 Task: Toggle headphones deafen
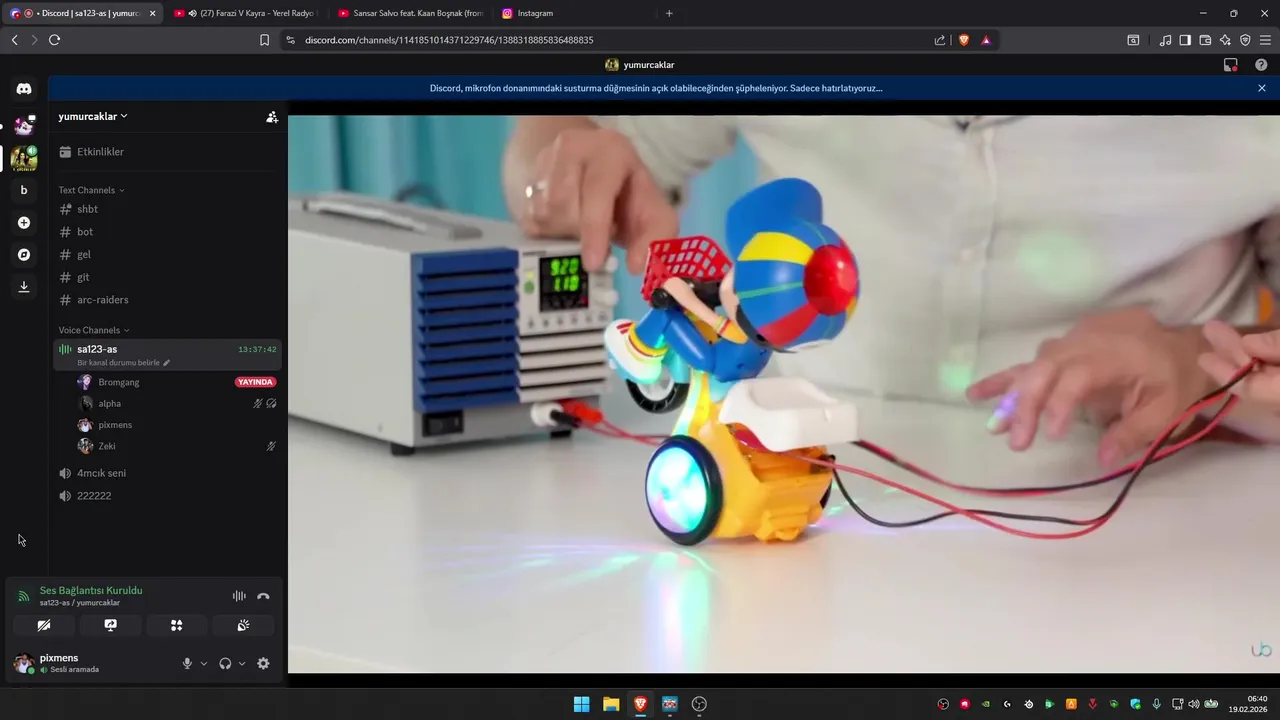click(x=225, y=663)
